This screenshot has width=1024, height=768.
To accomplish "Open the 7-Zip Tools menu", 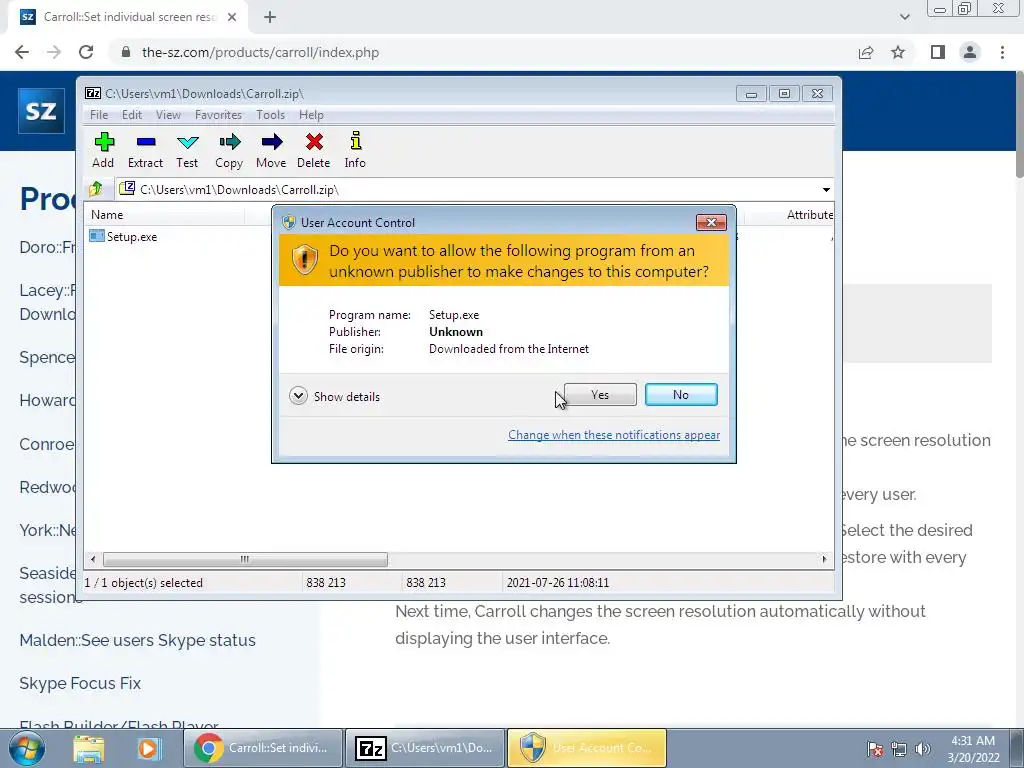I will tap(270, 115).
